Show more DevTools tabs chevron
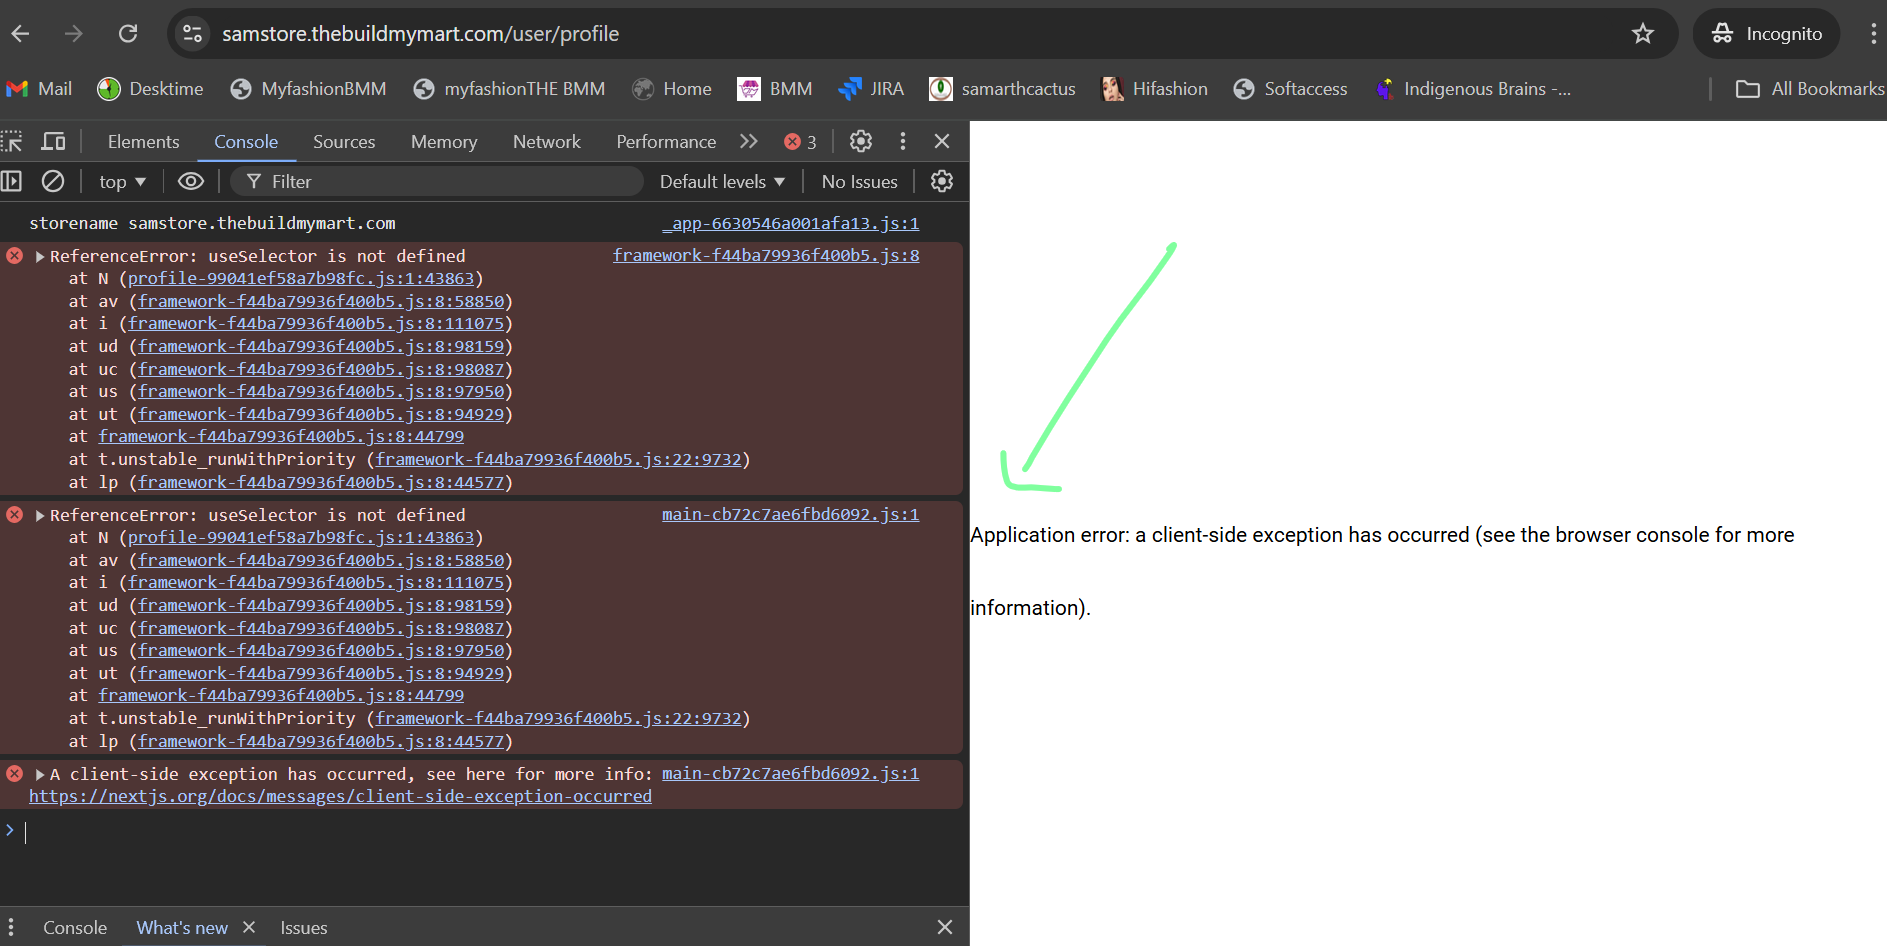Image resolution: width=1887 pixels, height=946 pixels. (x=749, y=142)
